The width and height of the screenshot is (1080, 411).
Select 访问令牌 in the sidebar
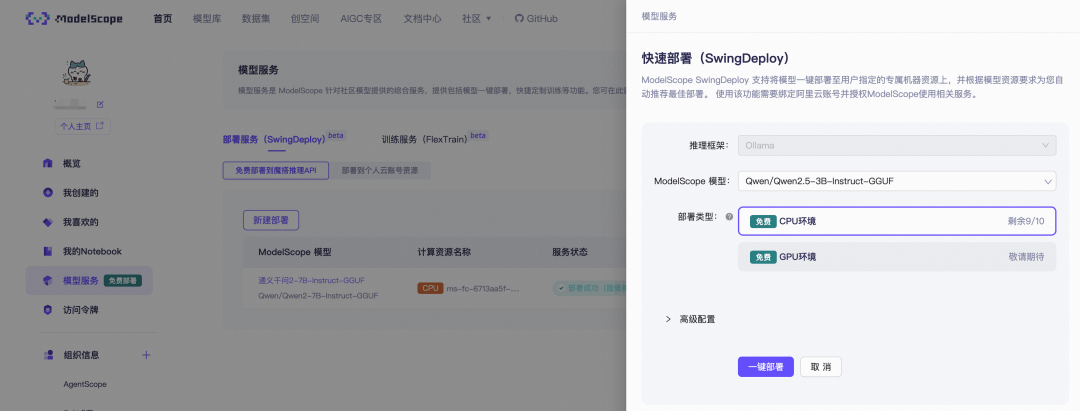(x=81, y=310)
